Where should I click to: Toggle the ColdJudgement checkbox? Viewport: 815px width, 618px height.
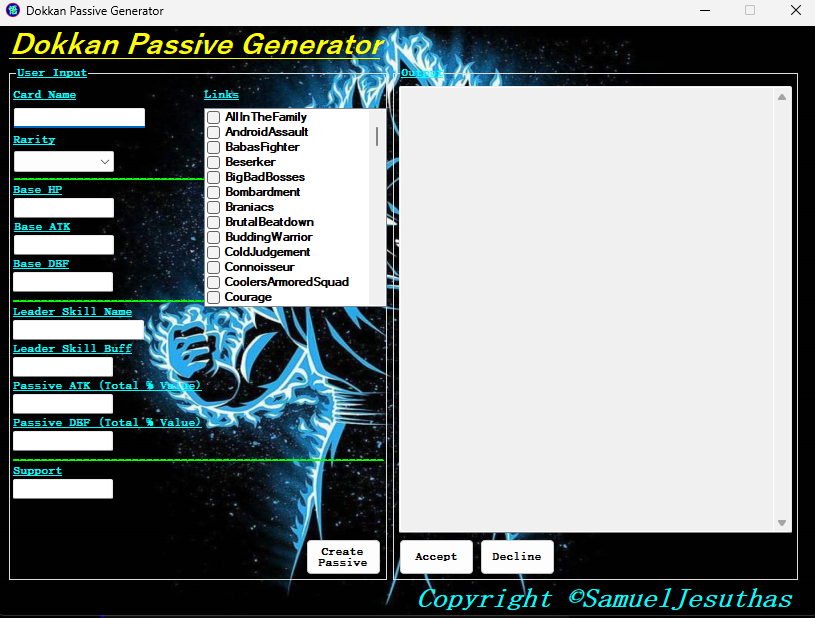213,253
